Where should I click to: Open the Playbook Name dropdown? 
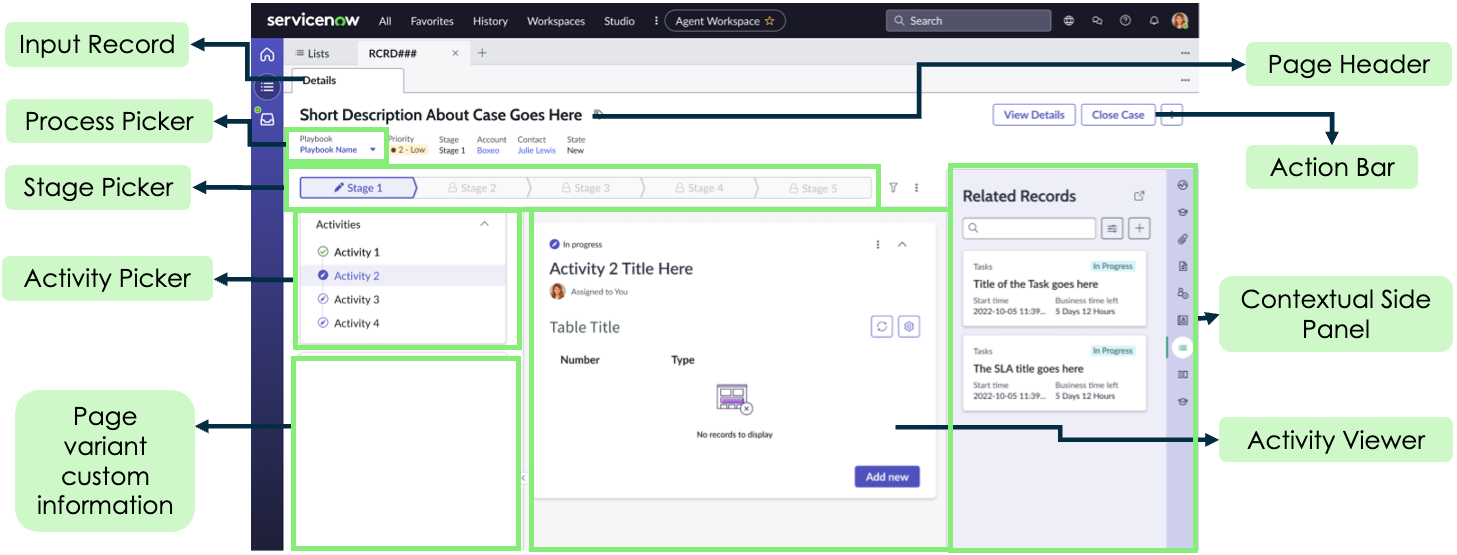[x=338, y=150]
